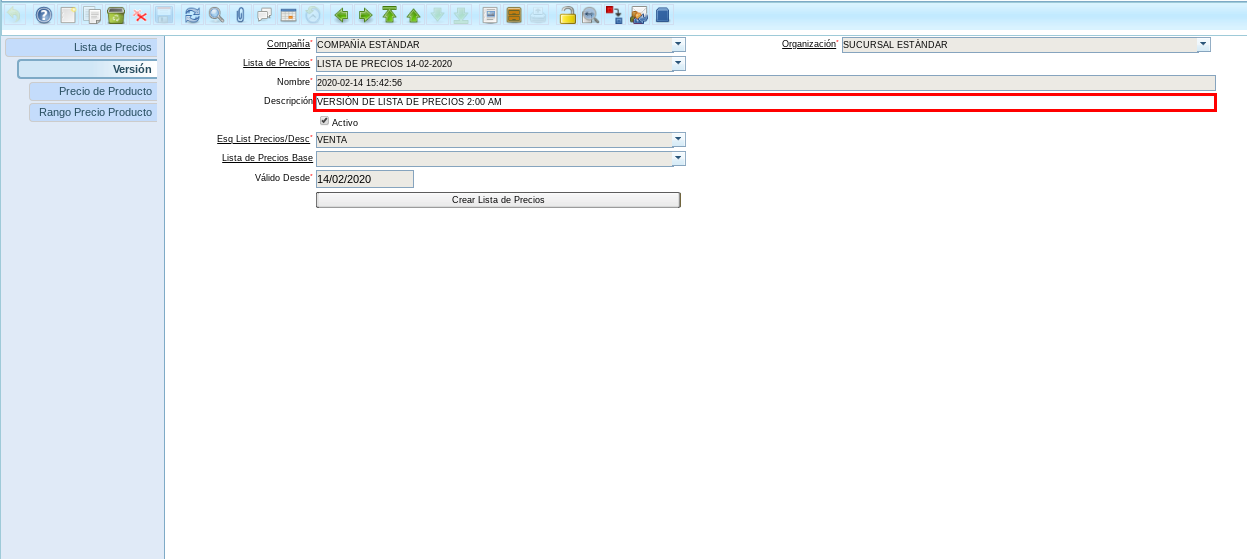Click the Zoom Across magnifier icon
The width and height of the screenshot is (1247, 559).
pos(591,15)
